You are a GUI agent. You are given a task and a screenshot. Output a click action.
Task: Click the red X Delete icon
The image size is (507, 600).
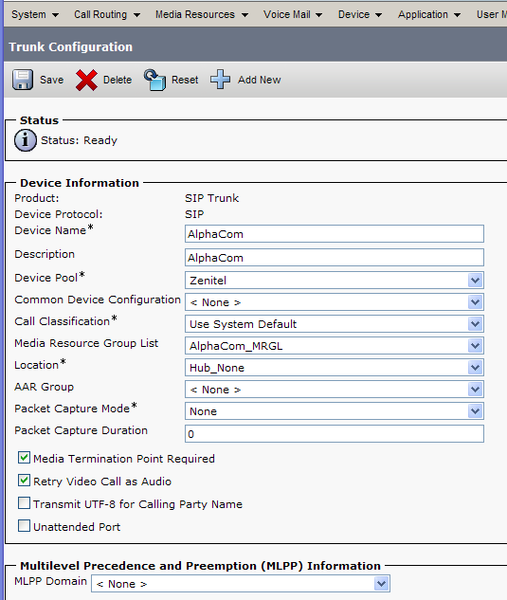[x=86, y=80]
